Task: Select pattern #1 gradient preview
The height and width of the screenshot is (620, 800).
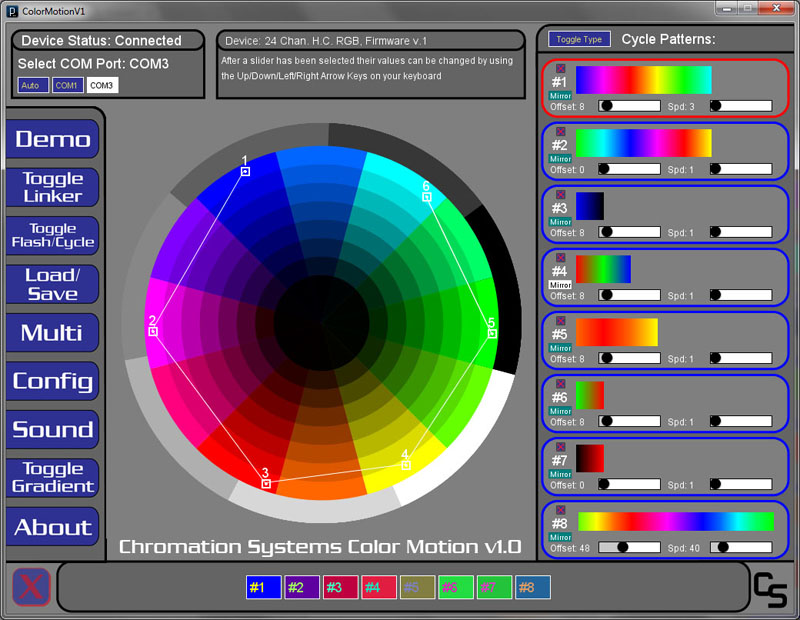Action: (x=644, y=80)
